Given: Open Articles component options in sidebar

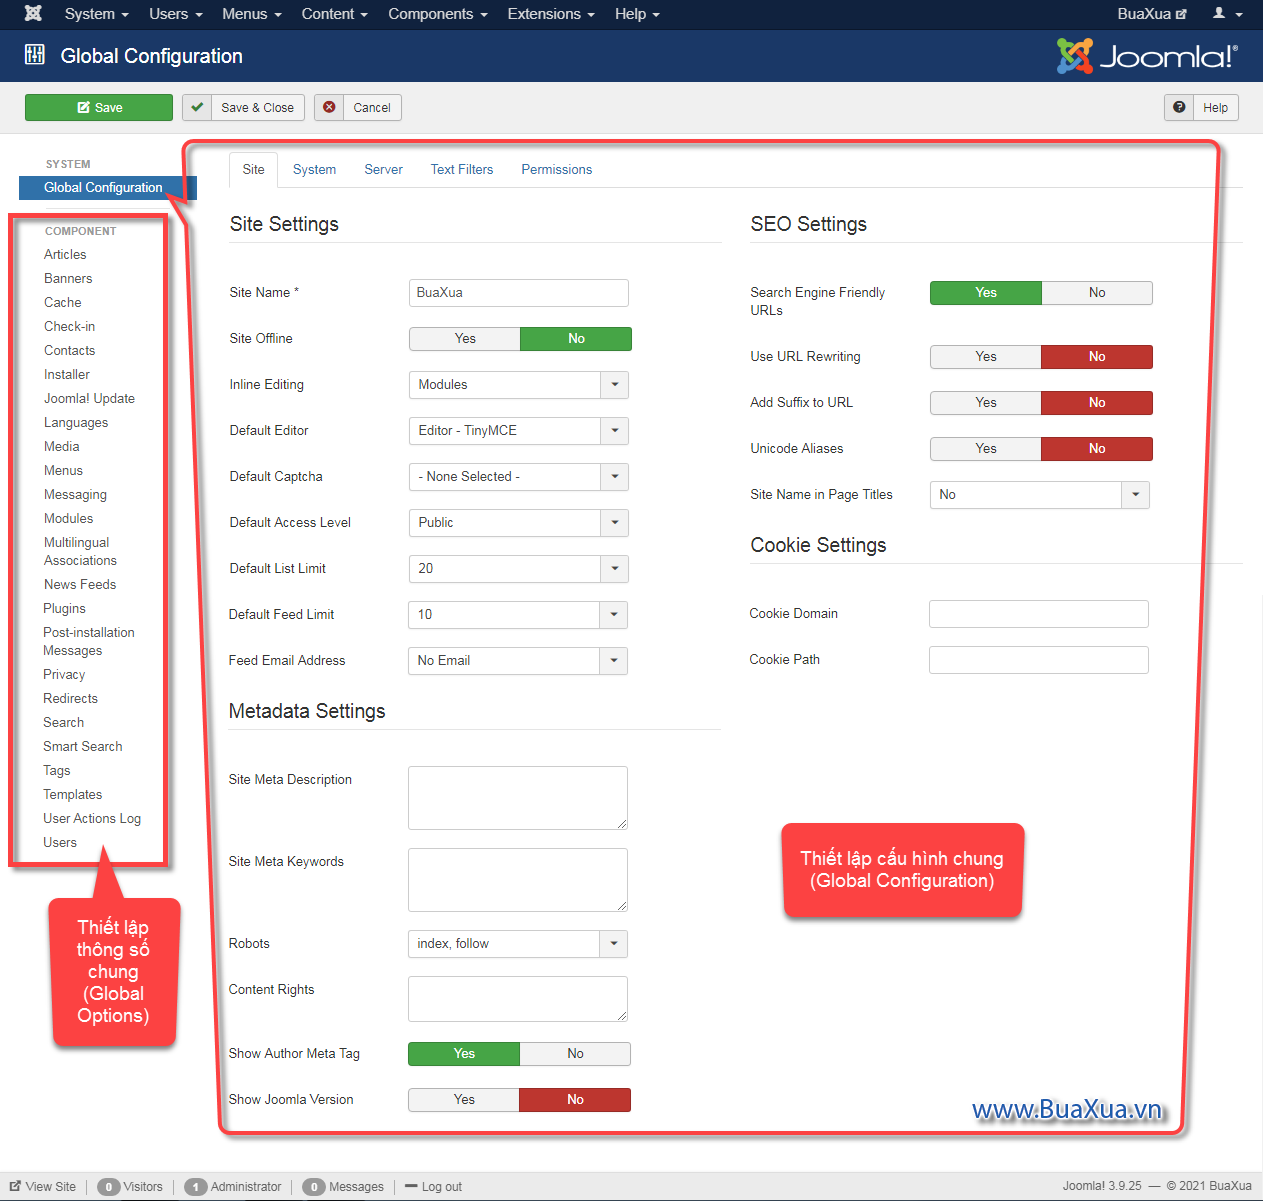Looking at the screenshot, I should click(65, 255).
